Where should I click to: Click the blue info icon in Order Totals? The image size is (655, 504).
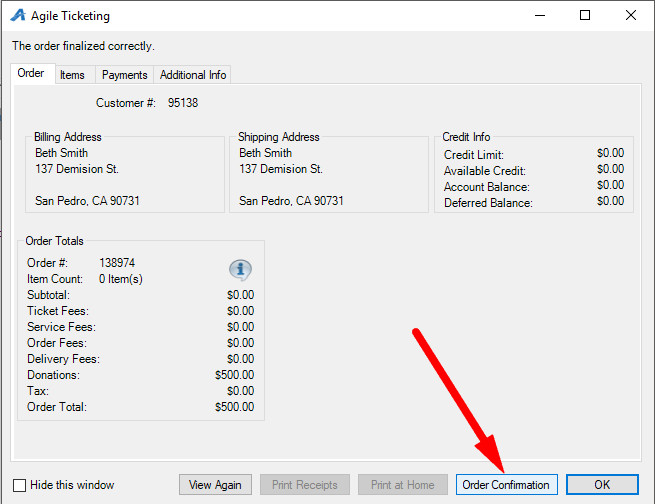click(x=240, y=270)
